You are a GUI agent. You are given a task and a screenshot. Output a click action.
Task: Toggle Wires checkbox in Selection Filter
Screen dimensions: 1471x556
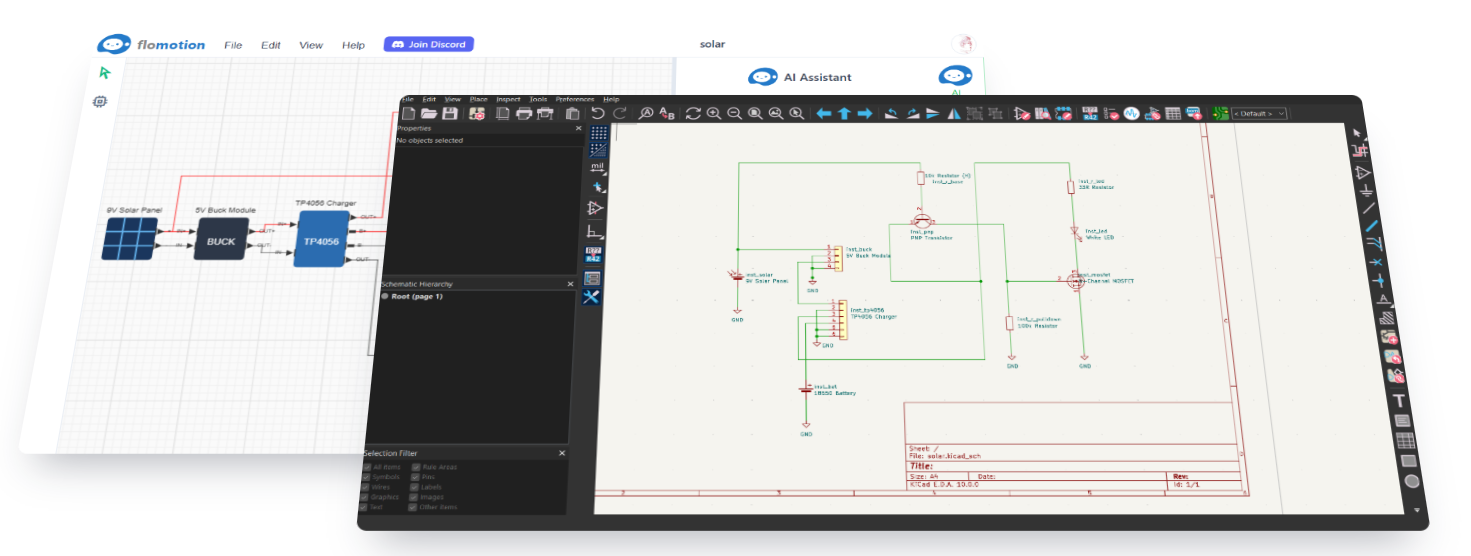[365, 487]
